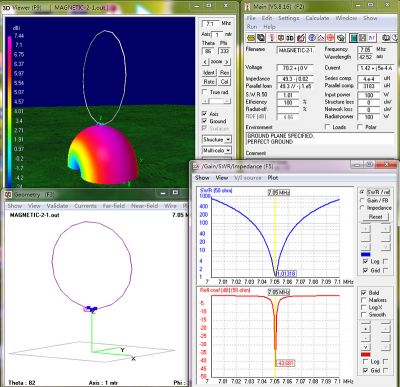This screenshot has width=400, height=387.
Task: Select the Gain / FB radio button
Action: click(362, 200)
